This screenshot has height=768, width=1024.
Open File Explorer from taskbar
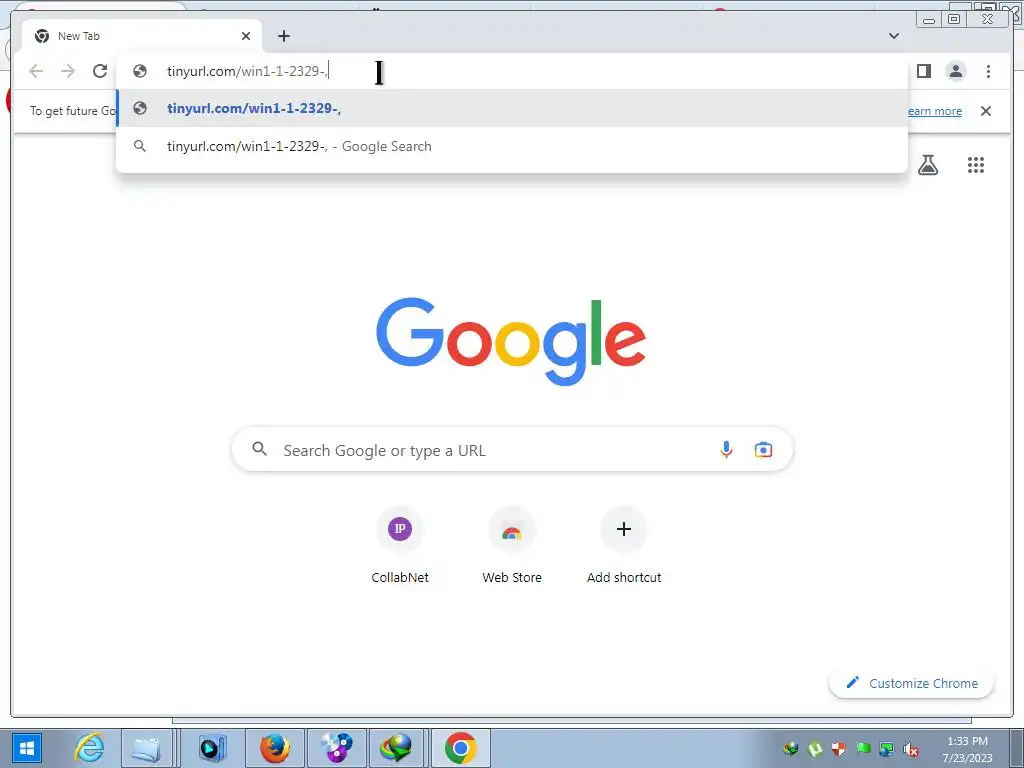[147, 748]
